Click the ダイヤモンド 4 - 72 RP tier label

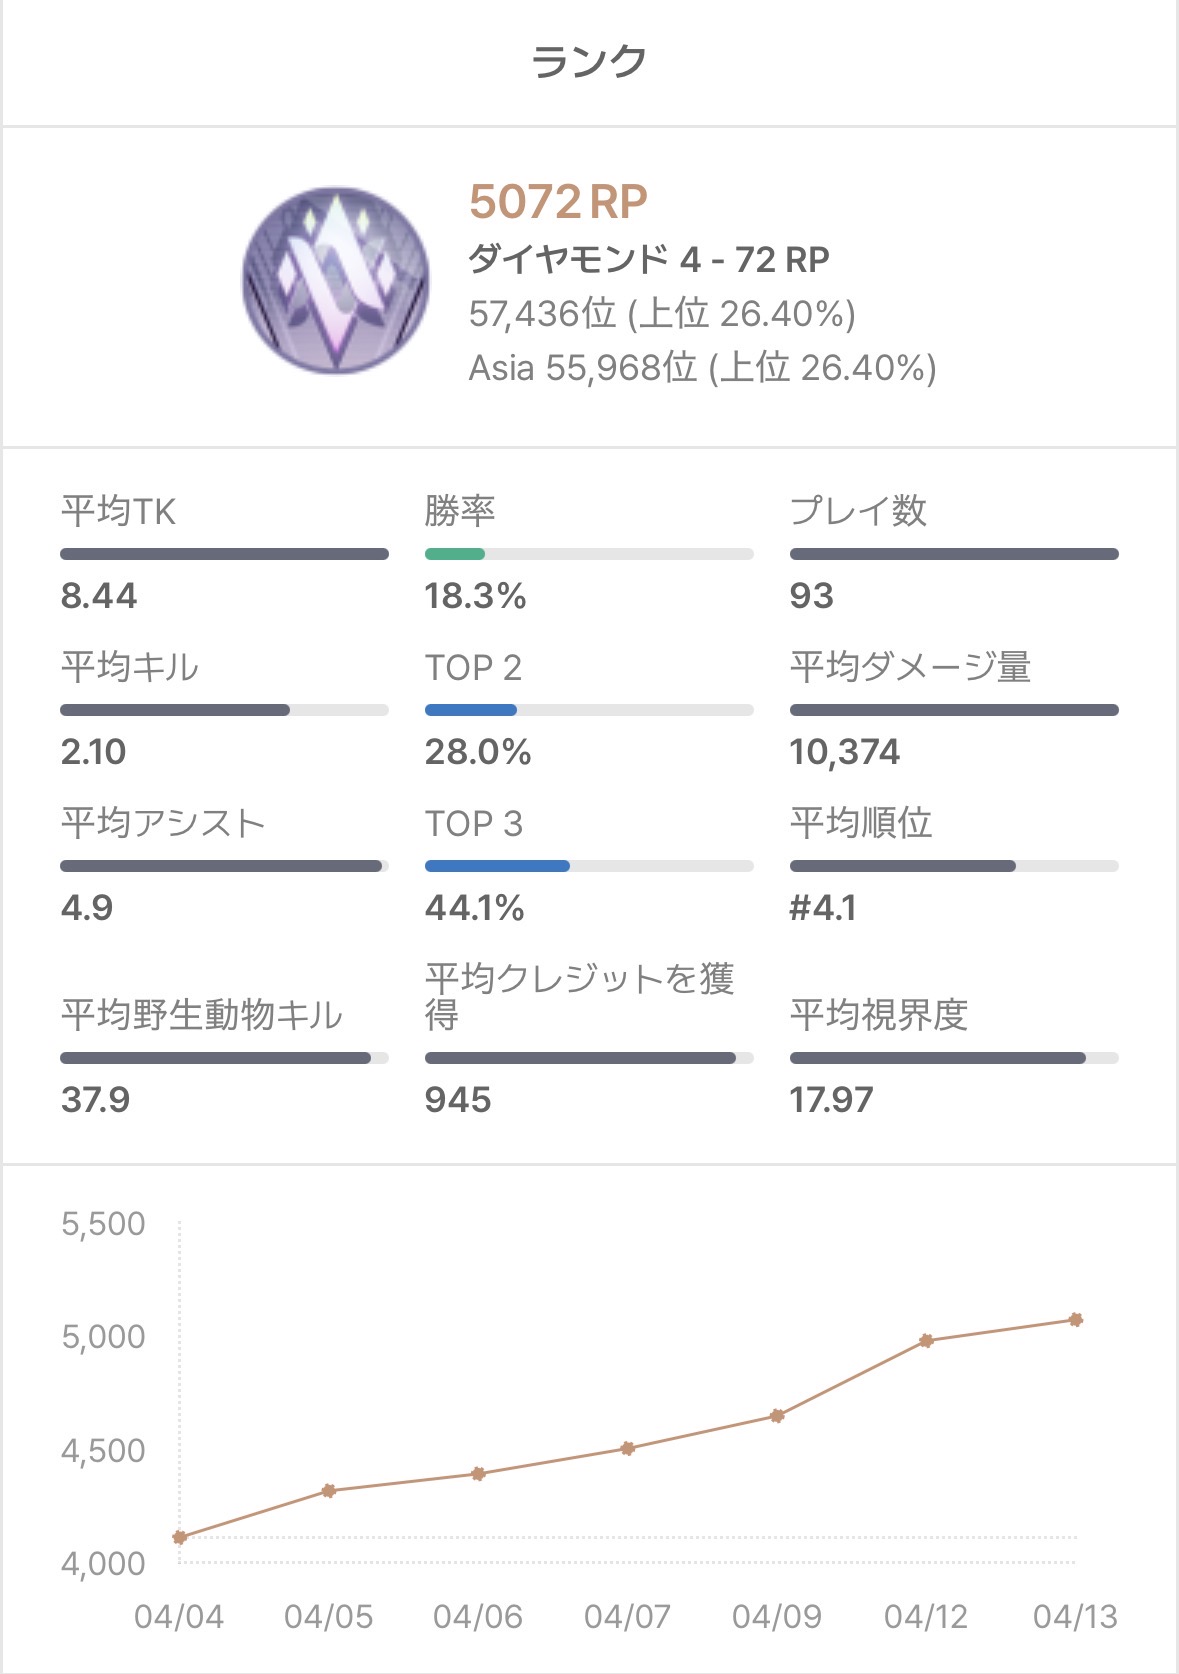point(649,260)
